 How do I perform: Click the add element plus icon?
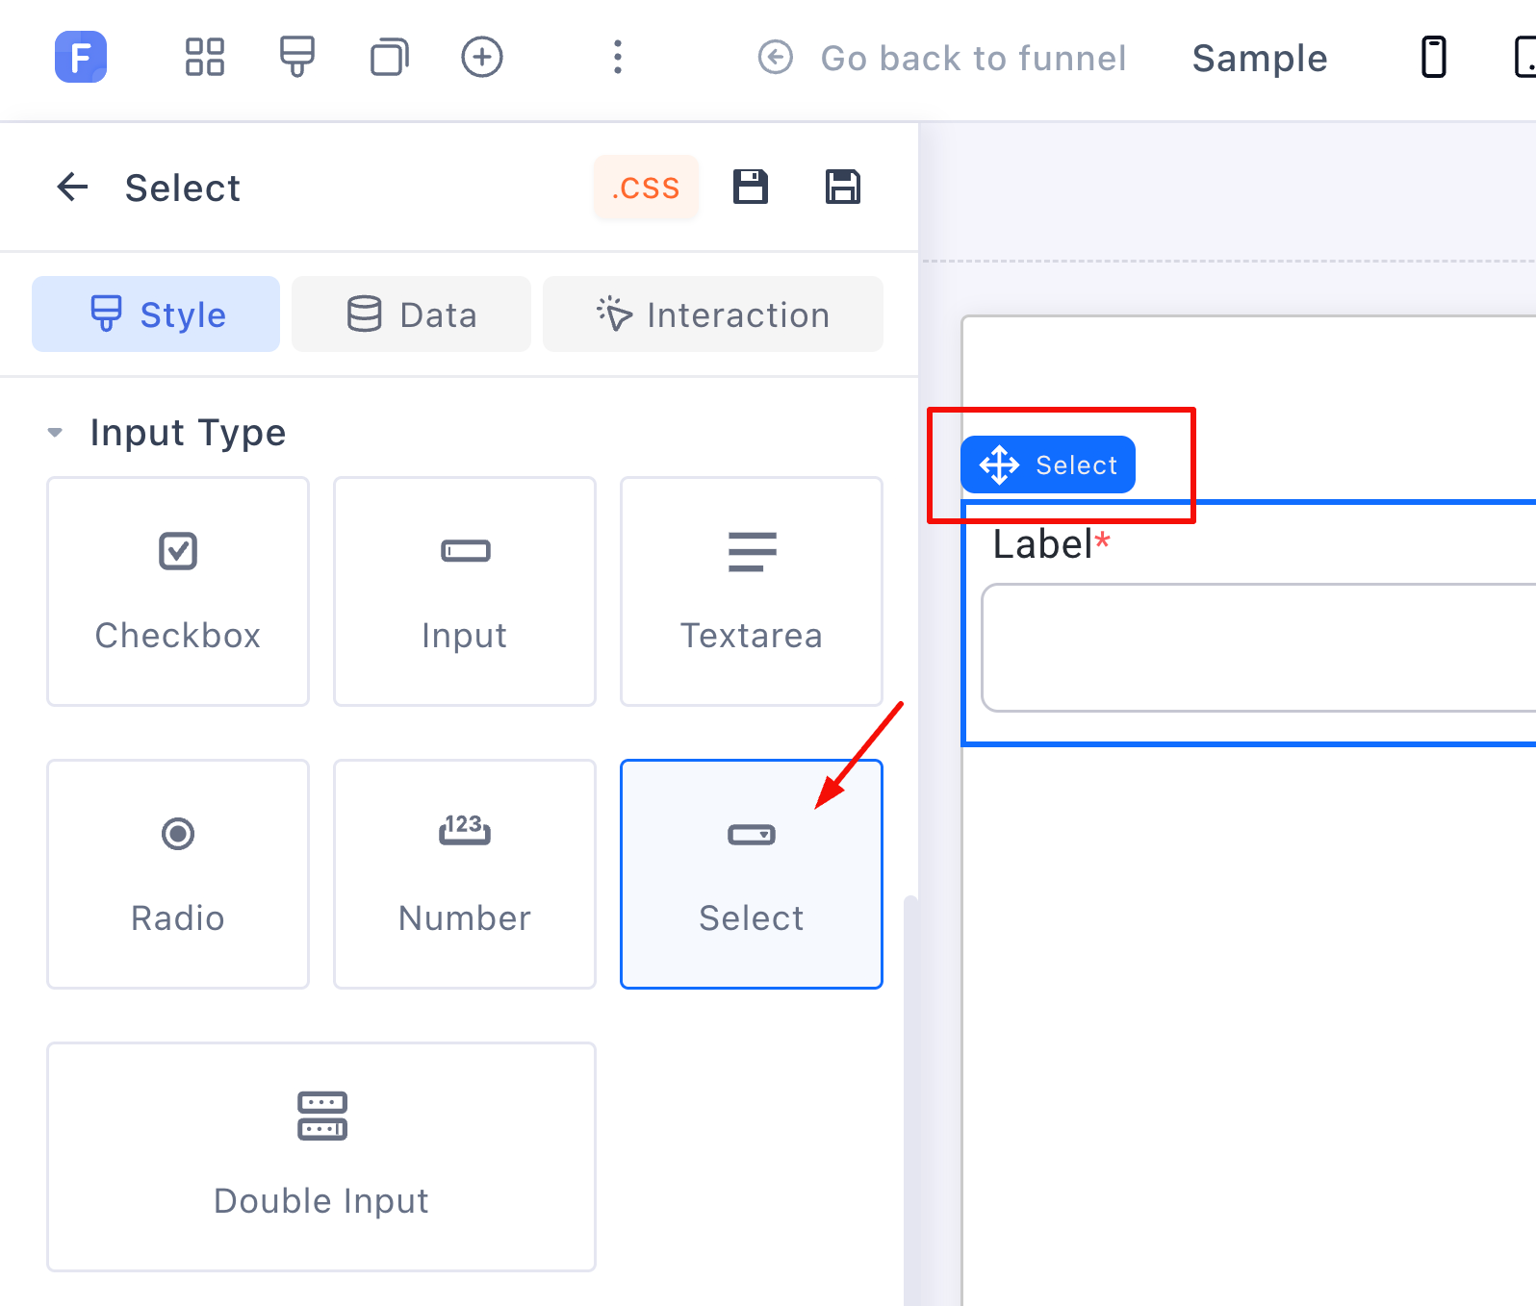pyautogui.click(x=482, y=57)
